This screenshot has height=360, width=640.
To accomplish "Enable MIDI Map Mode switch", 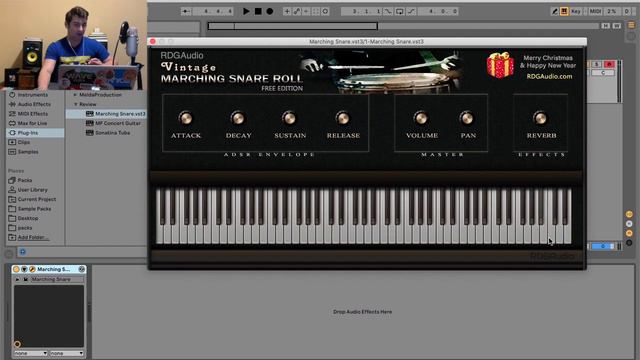I will tap(596, 11).
